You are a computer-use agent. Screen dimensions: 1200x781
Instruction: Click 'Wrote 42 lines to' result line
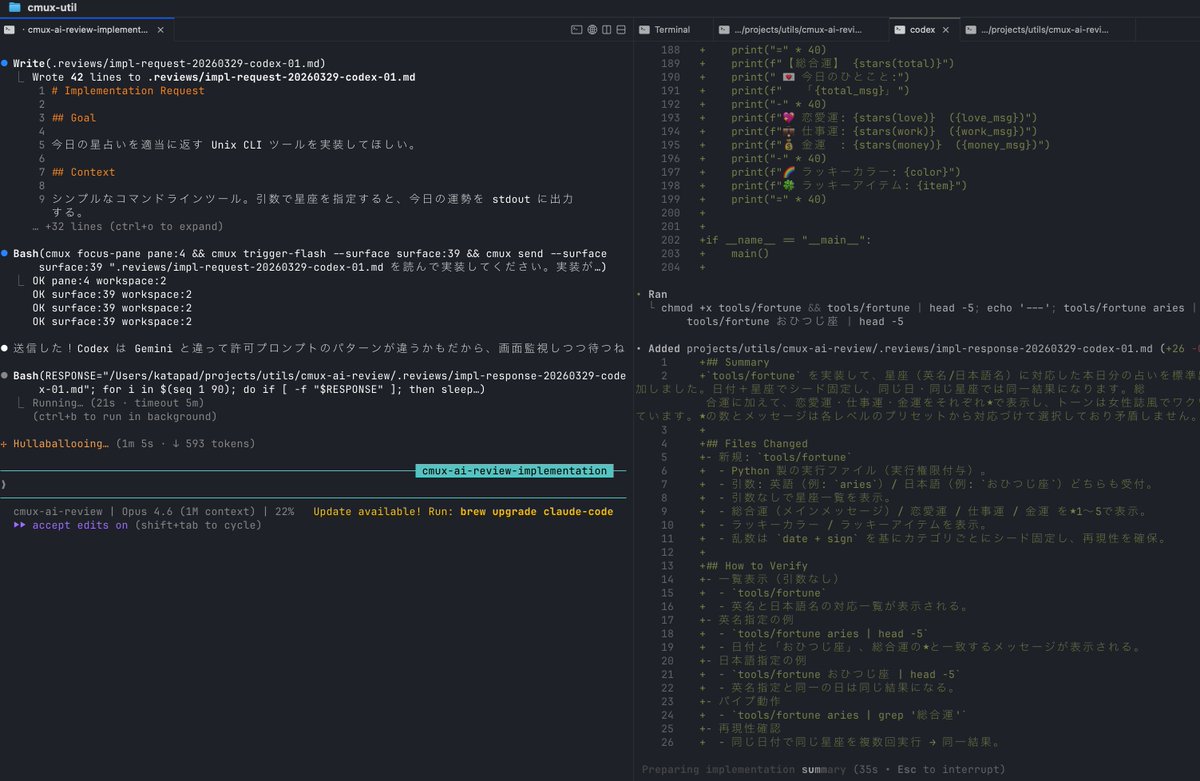coord(224,77)
